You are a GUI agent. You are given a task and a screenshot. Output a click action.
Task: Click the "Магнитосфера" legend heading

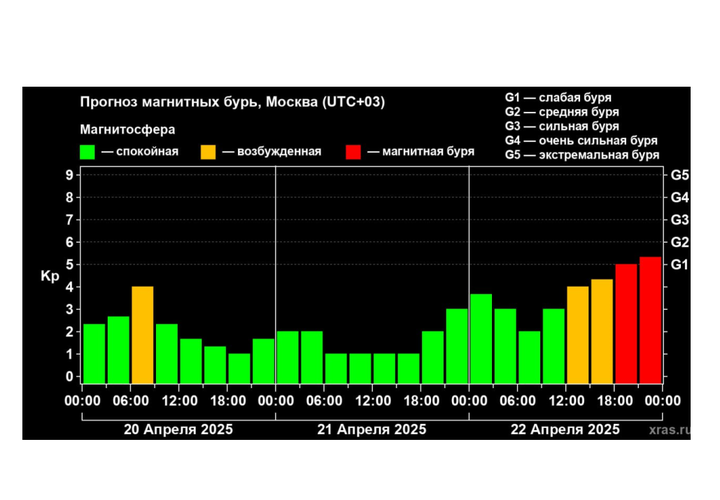[x=127, y=129]
